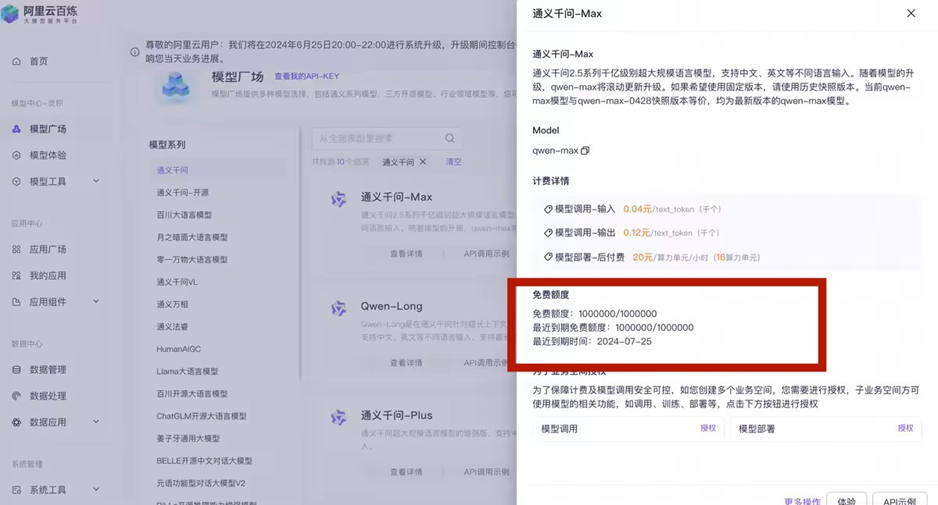
Task: Click the 通义千问-Plus card logo
Action: click(x=339, y=417)
